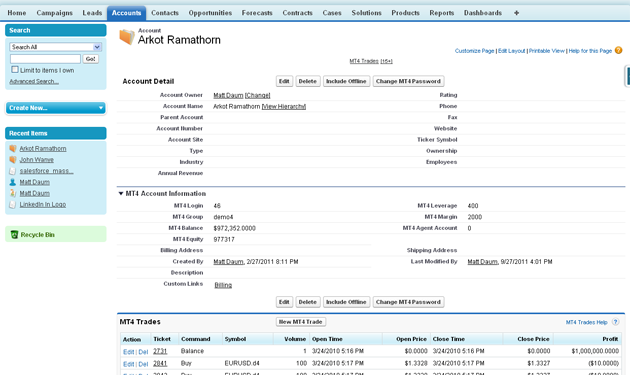The width and height of the screenshot is (630, 375).
Task: Open the Edit Layout link
Action: point(511,51)
